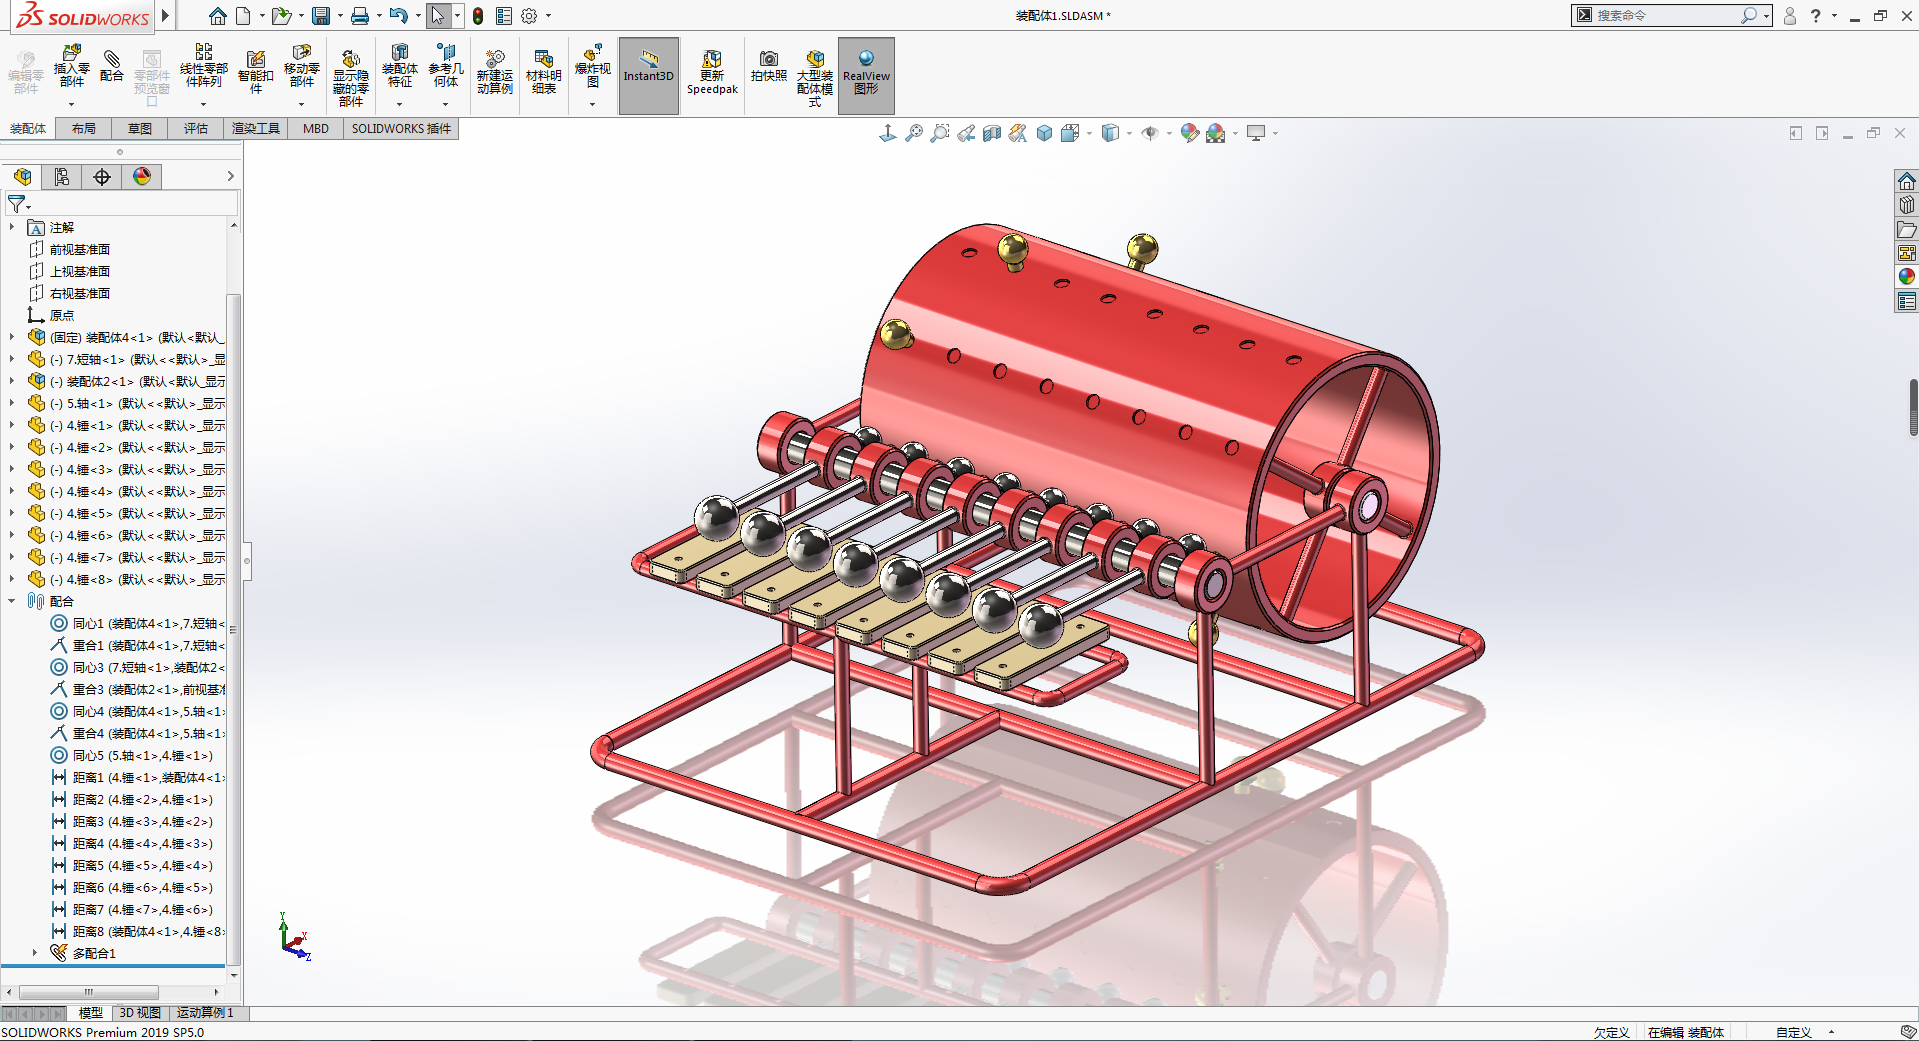Open the Options gear icon
This screenshot has width=1919, height=1041.
coord(529,16)
